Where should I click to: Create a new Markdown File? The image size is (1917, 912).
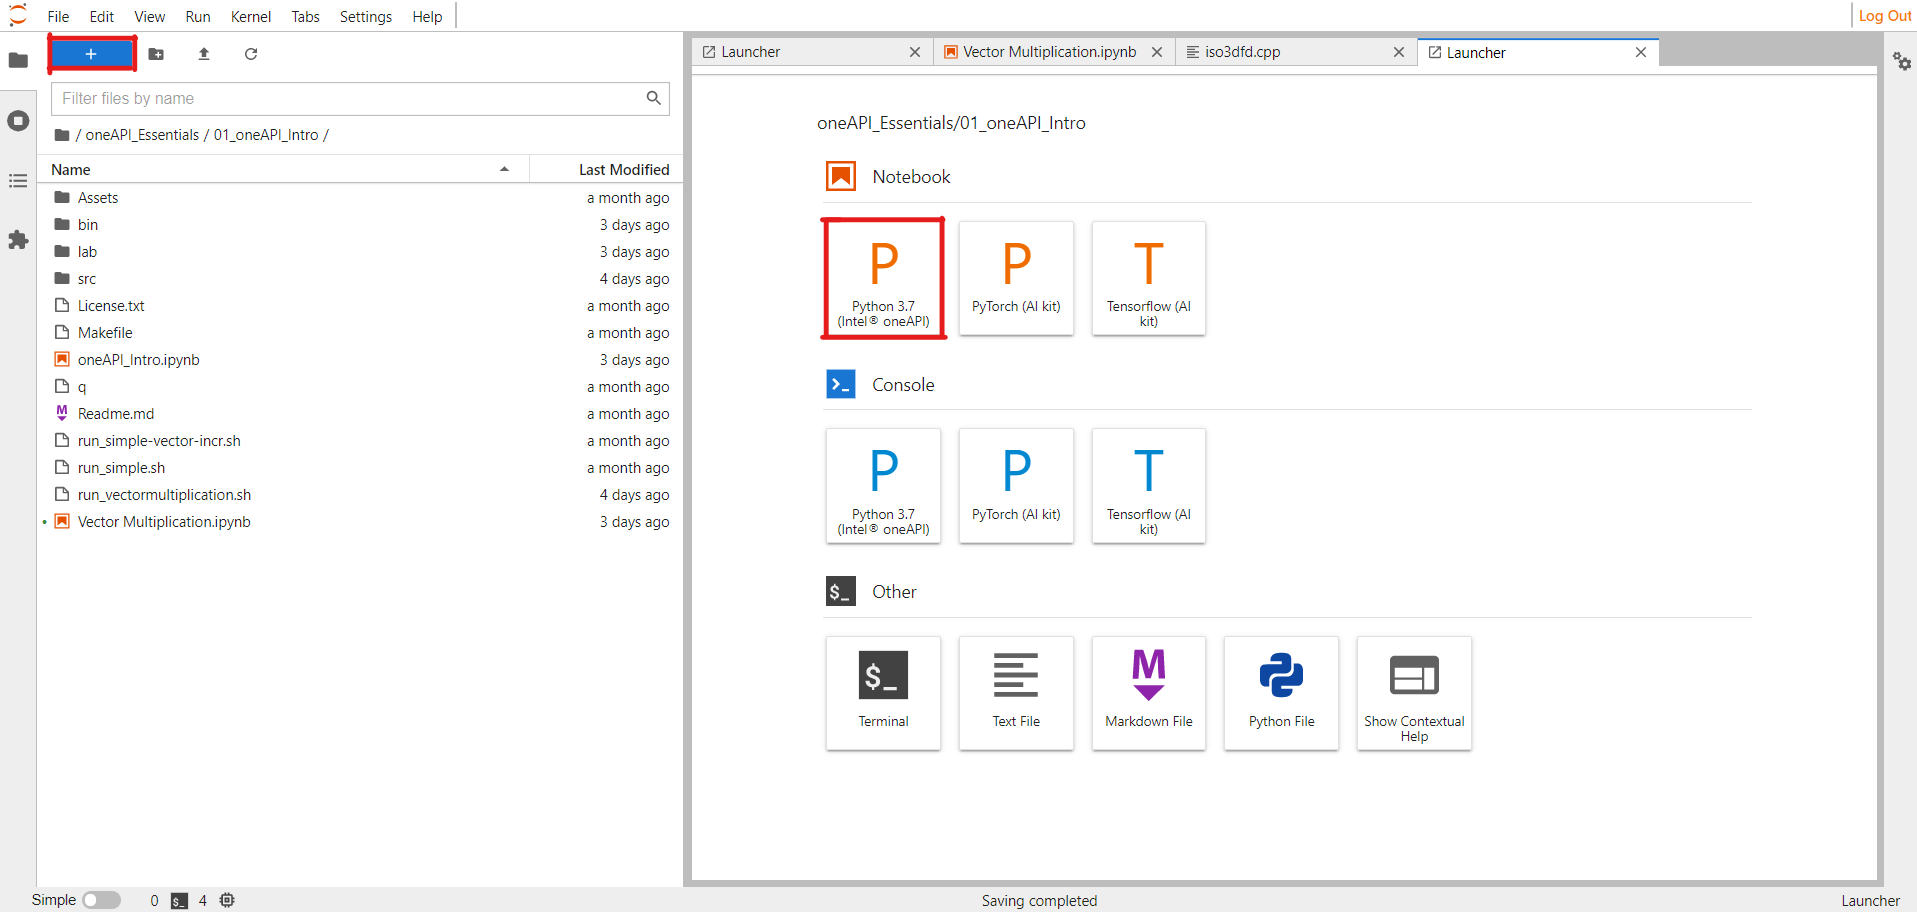[x=1149, y=693]
